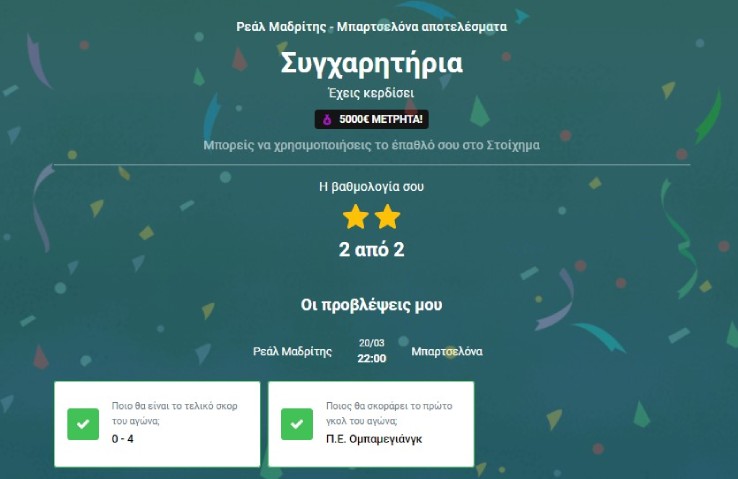Click the 0 - 4 score answer
This screenshot has width=738, height=479.
(x=122, y=439)
